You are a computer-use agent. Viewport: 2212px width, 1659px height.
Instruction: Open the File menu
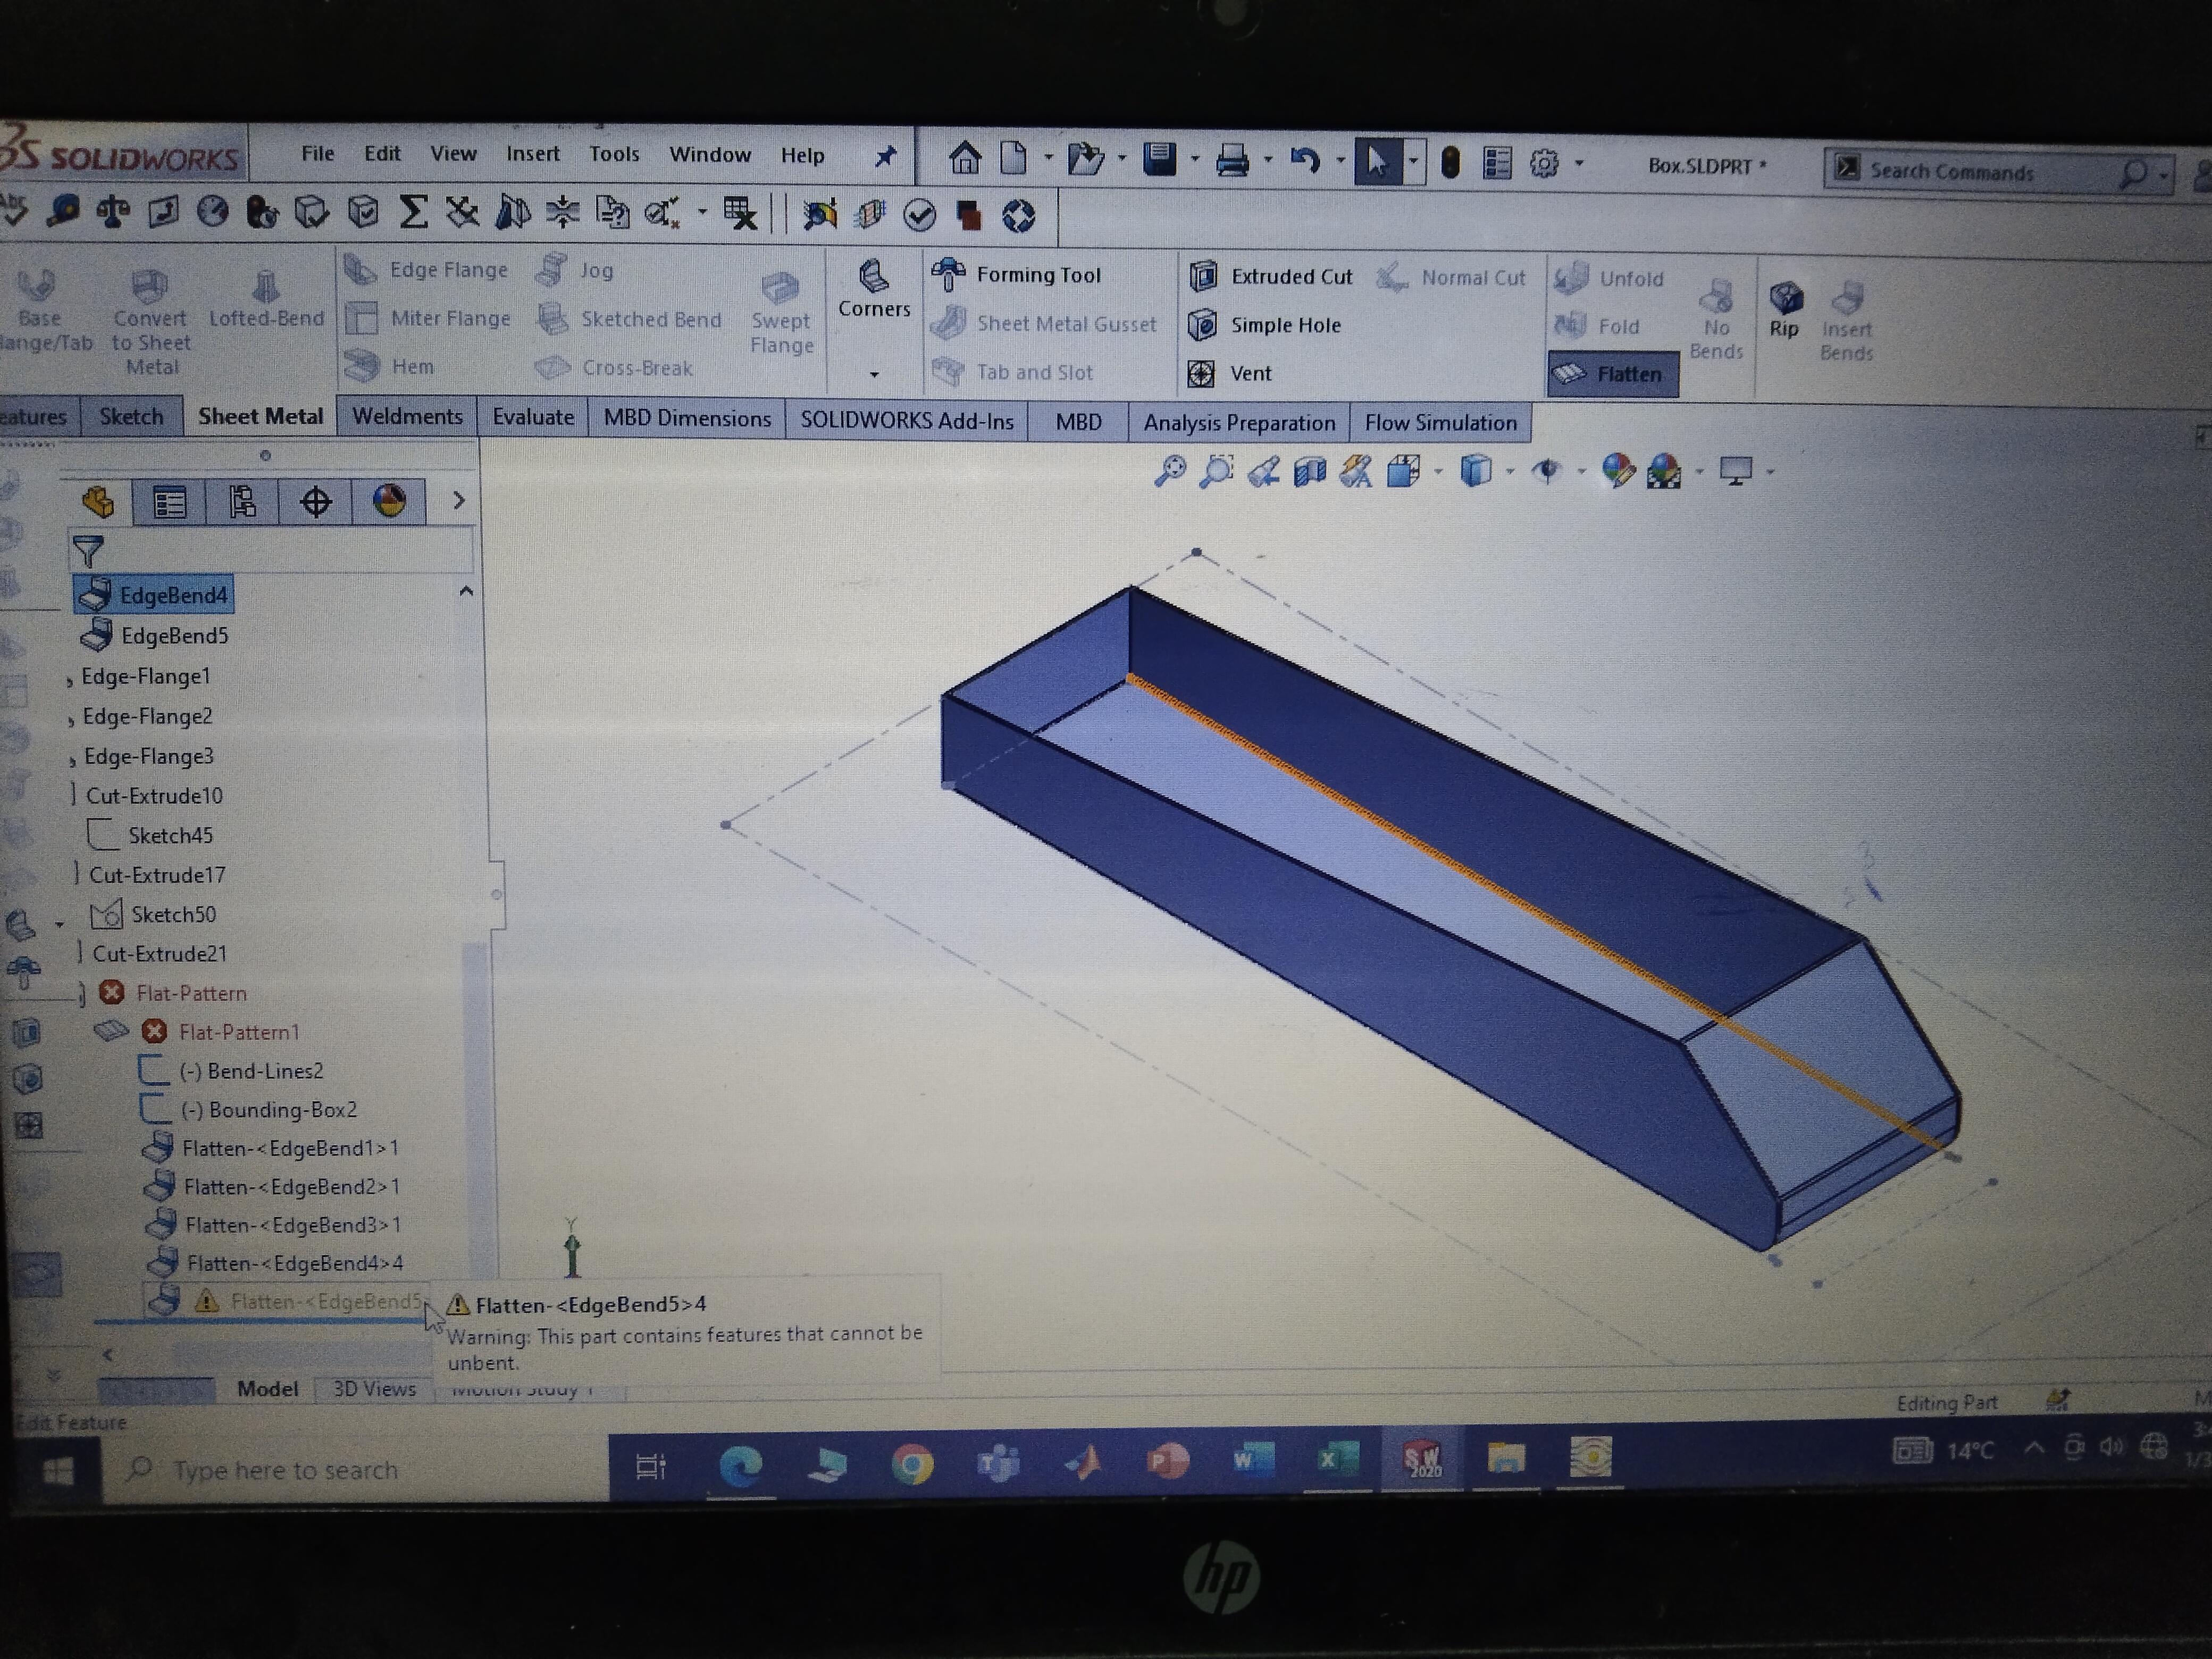(x=317, y=153)
